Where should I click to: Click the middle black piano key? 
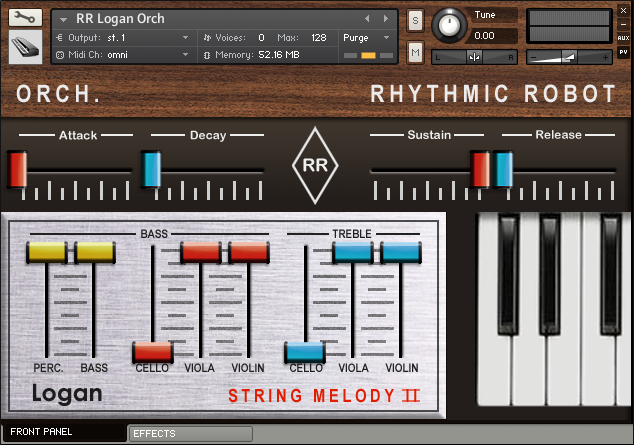tap(550, 274)
